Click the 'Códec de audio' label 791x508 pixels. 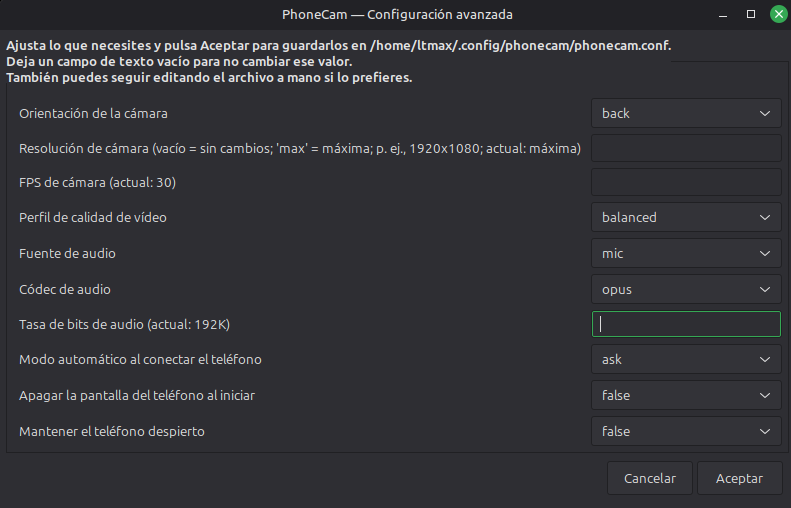65,289
